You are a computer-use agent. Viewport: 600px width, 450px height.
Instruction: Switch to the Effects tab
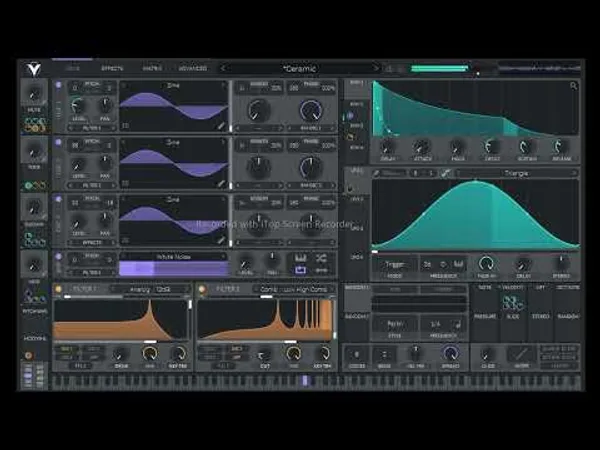click(x=112, y=68)
